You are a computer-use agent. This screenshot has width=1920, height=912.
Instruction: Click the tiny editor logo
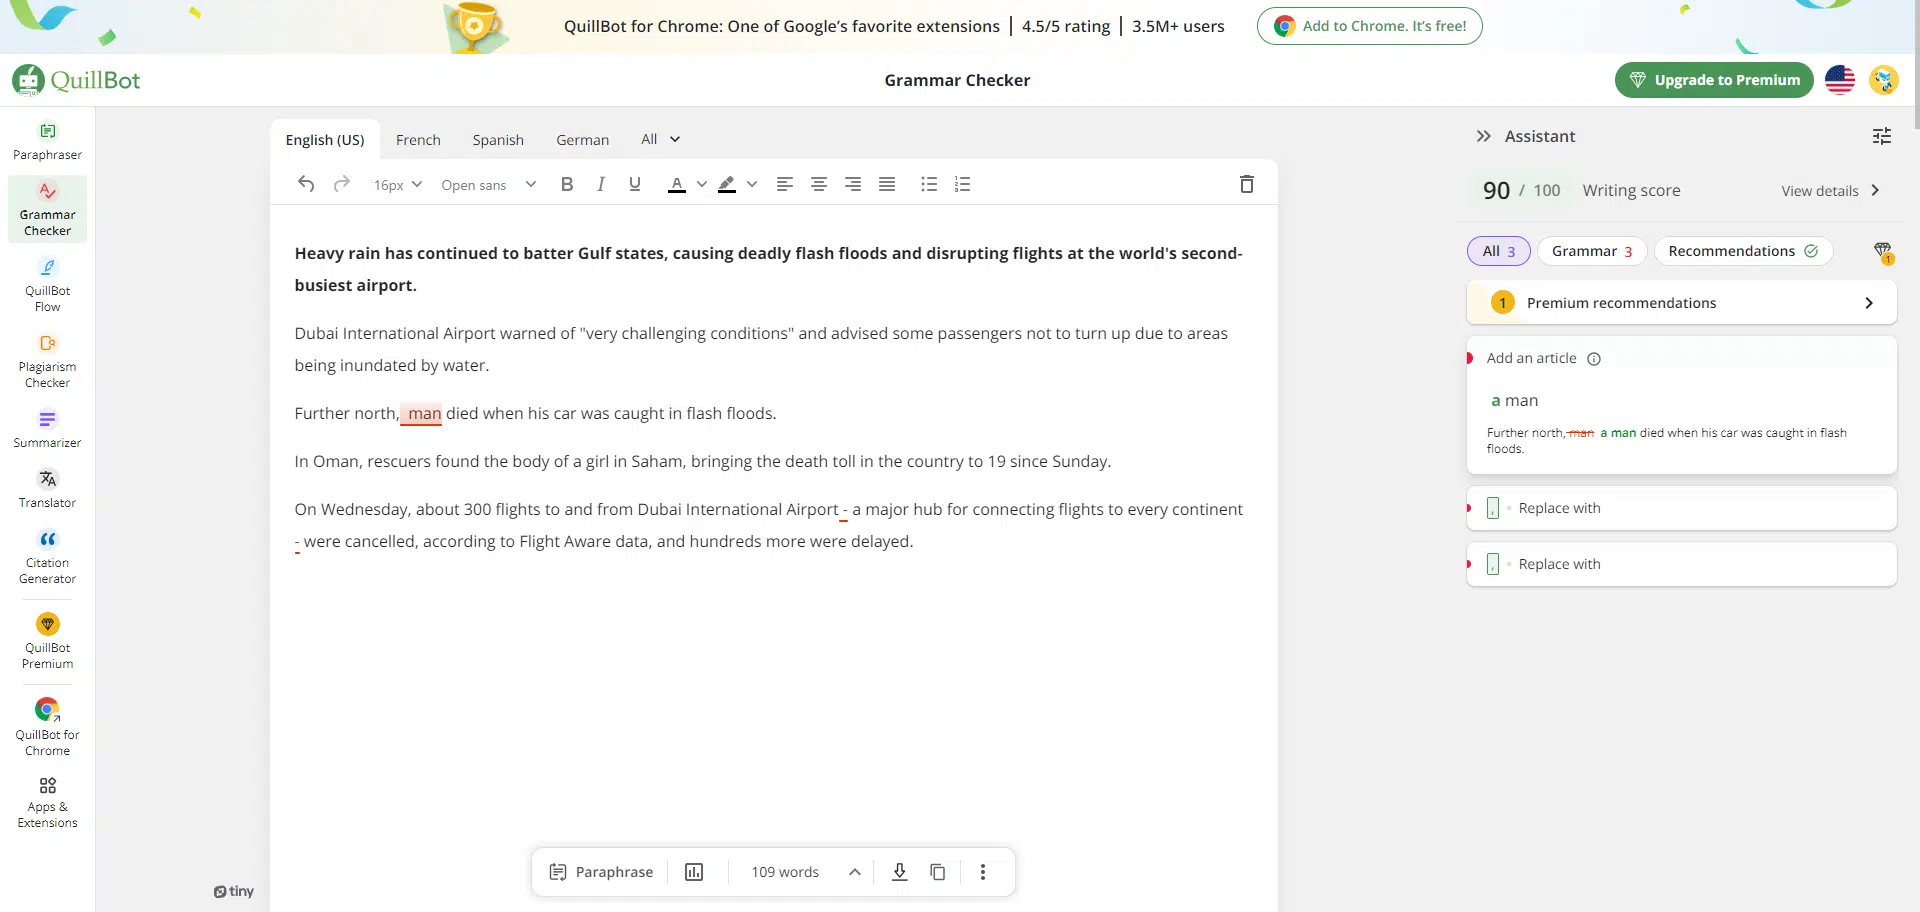click(234, 892)
